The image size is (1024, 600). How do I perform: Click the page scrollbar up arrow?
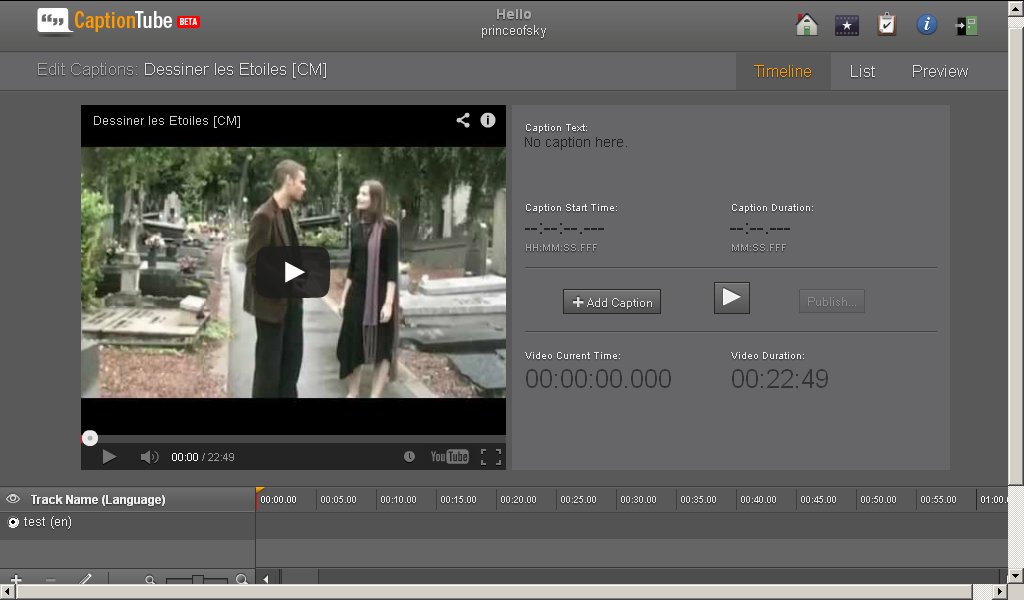coord(1016,7)
